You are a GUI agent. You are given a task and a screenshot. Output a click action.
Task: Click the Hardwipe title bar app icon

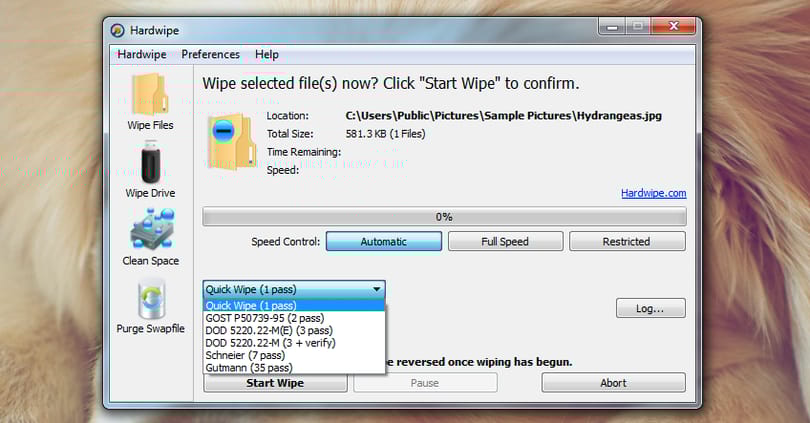click(x=117, y=30)
